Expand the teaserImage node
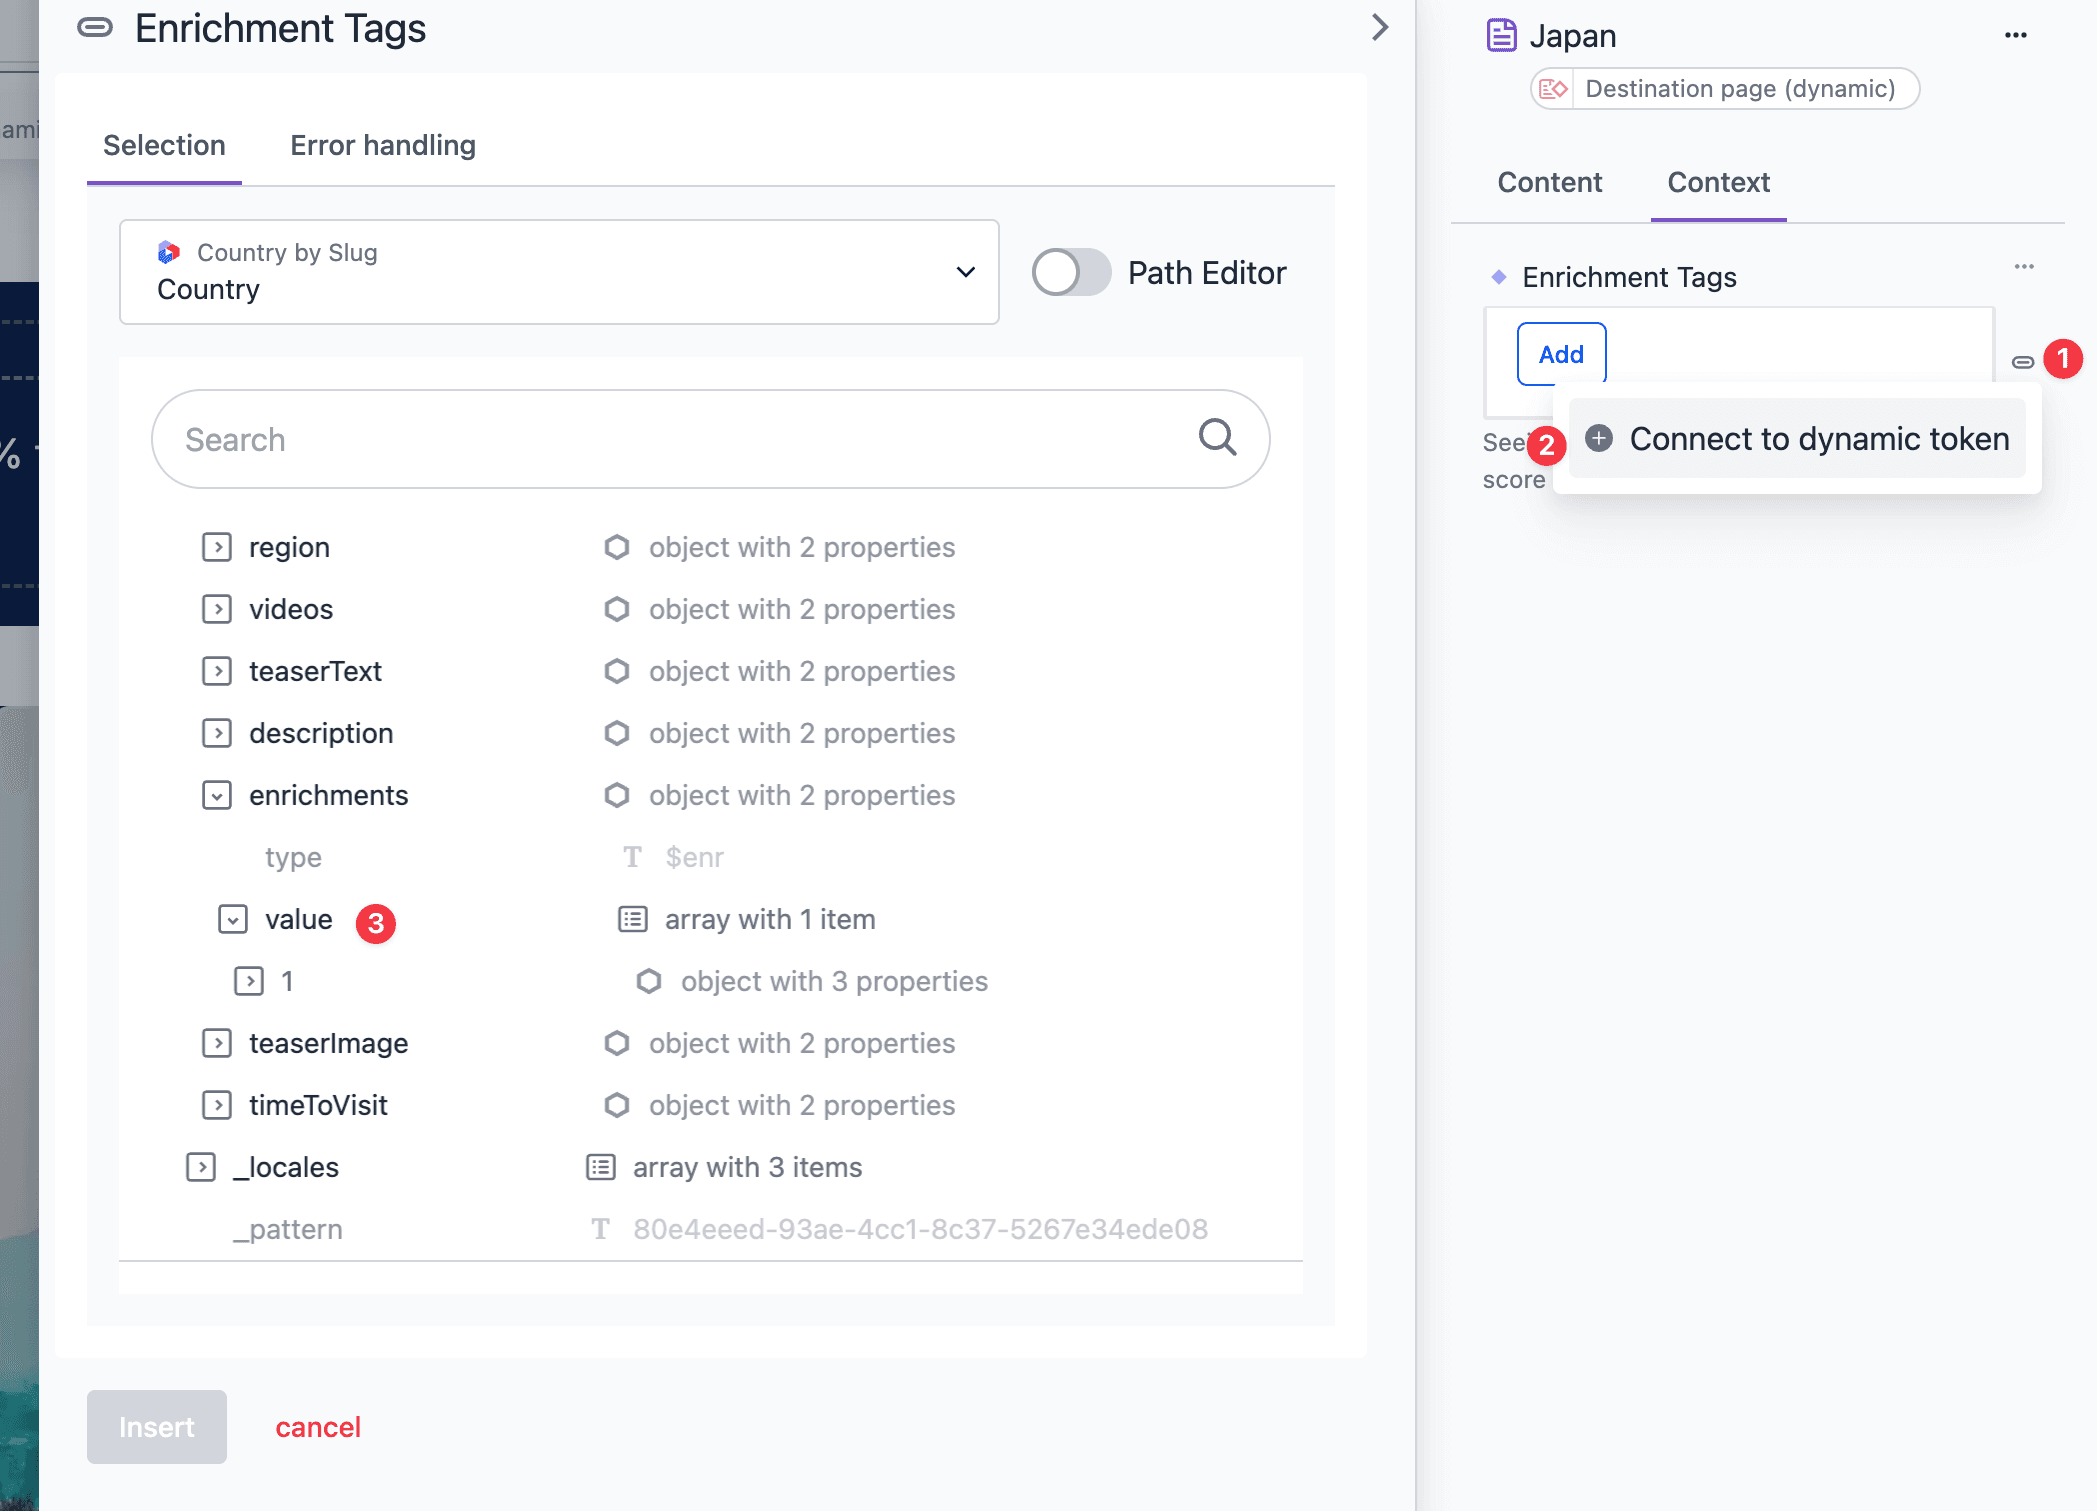Image resolution: width=2097 pixels, height=1511 pixels. pyautogui.click(x=217, y=1043)
